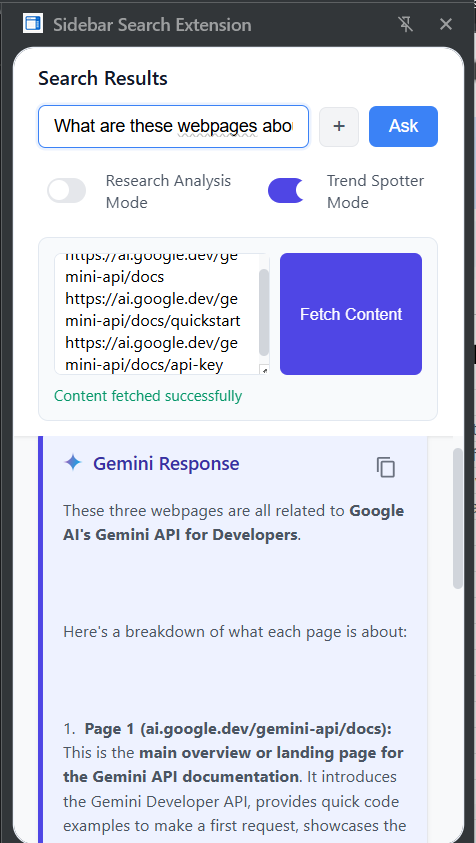476x843 pixels.
Task: Click the 'Gemini Response' title
Action: [x=166, y=463]
